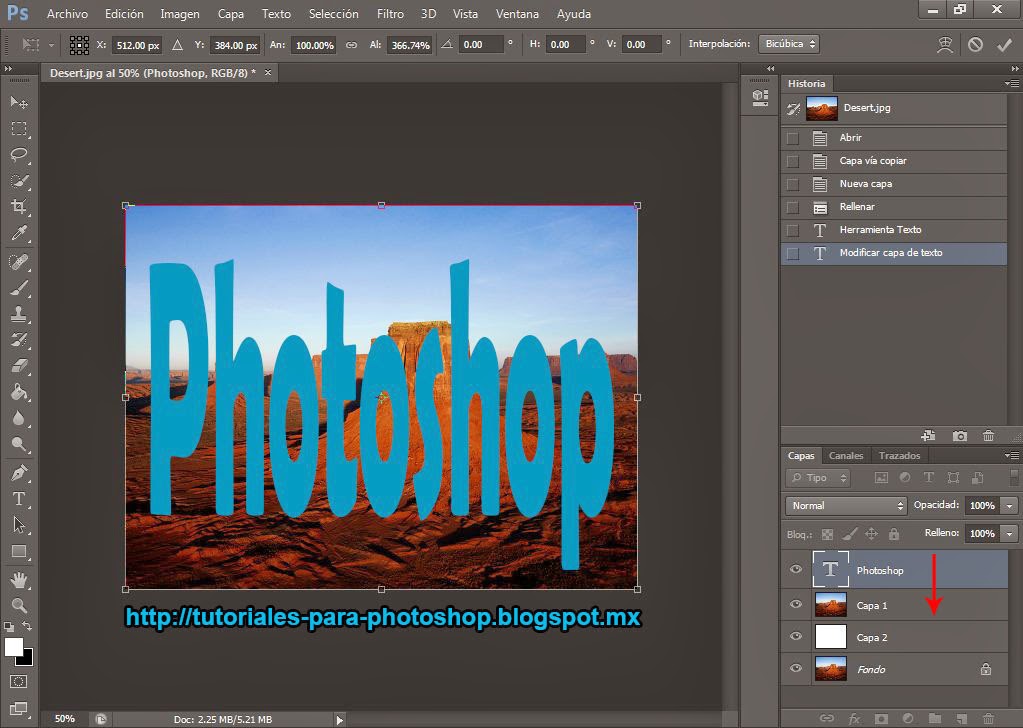
Task: Open the Layers panel options menu
Action: (x=1012, y=455)
